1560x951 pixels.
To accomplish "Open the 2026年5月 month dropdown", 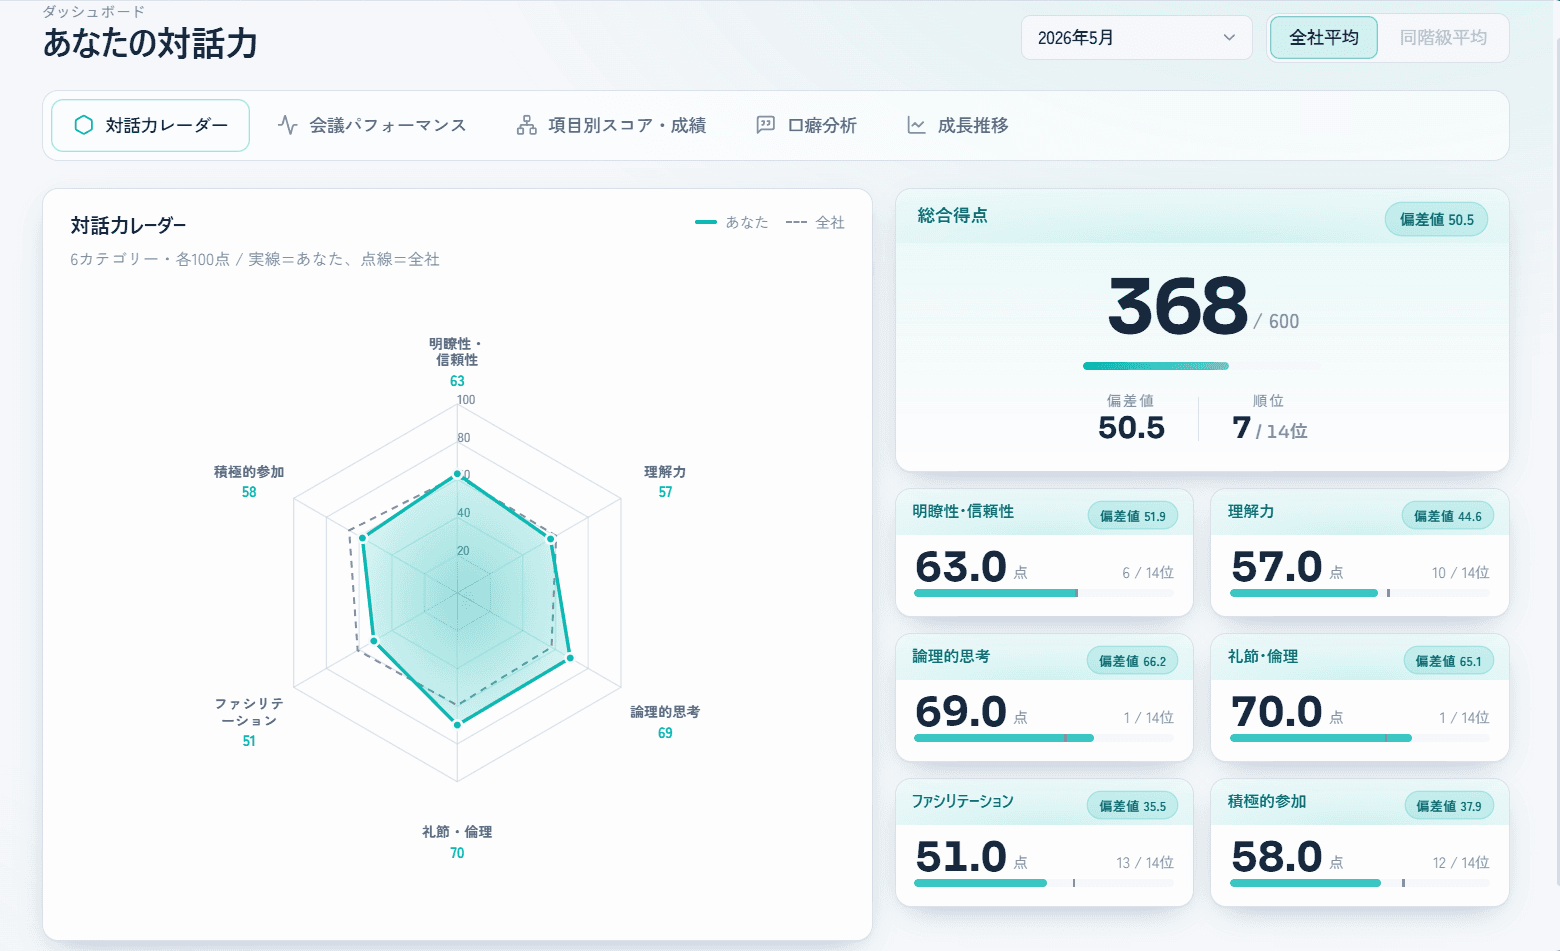I will (1137, 38).
